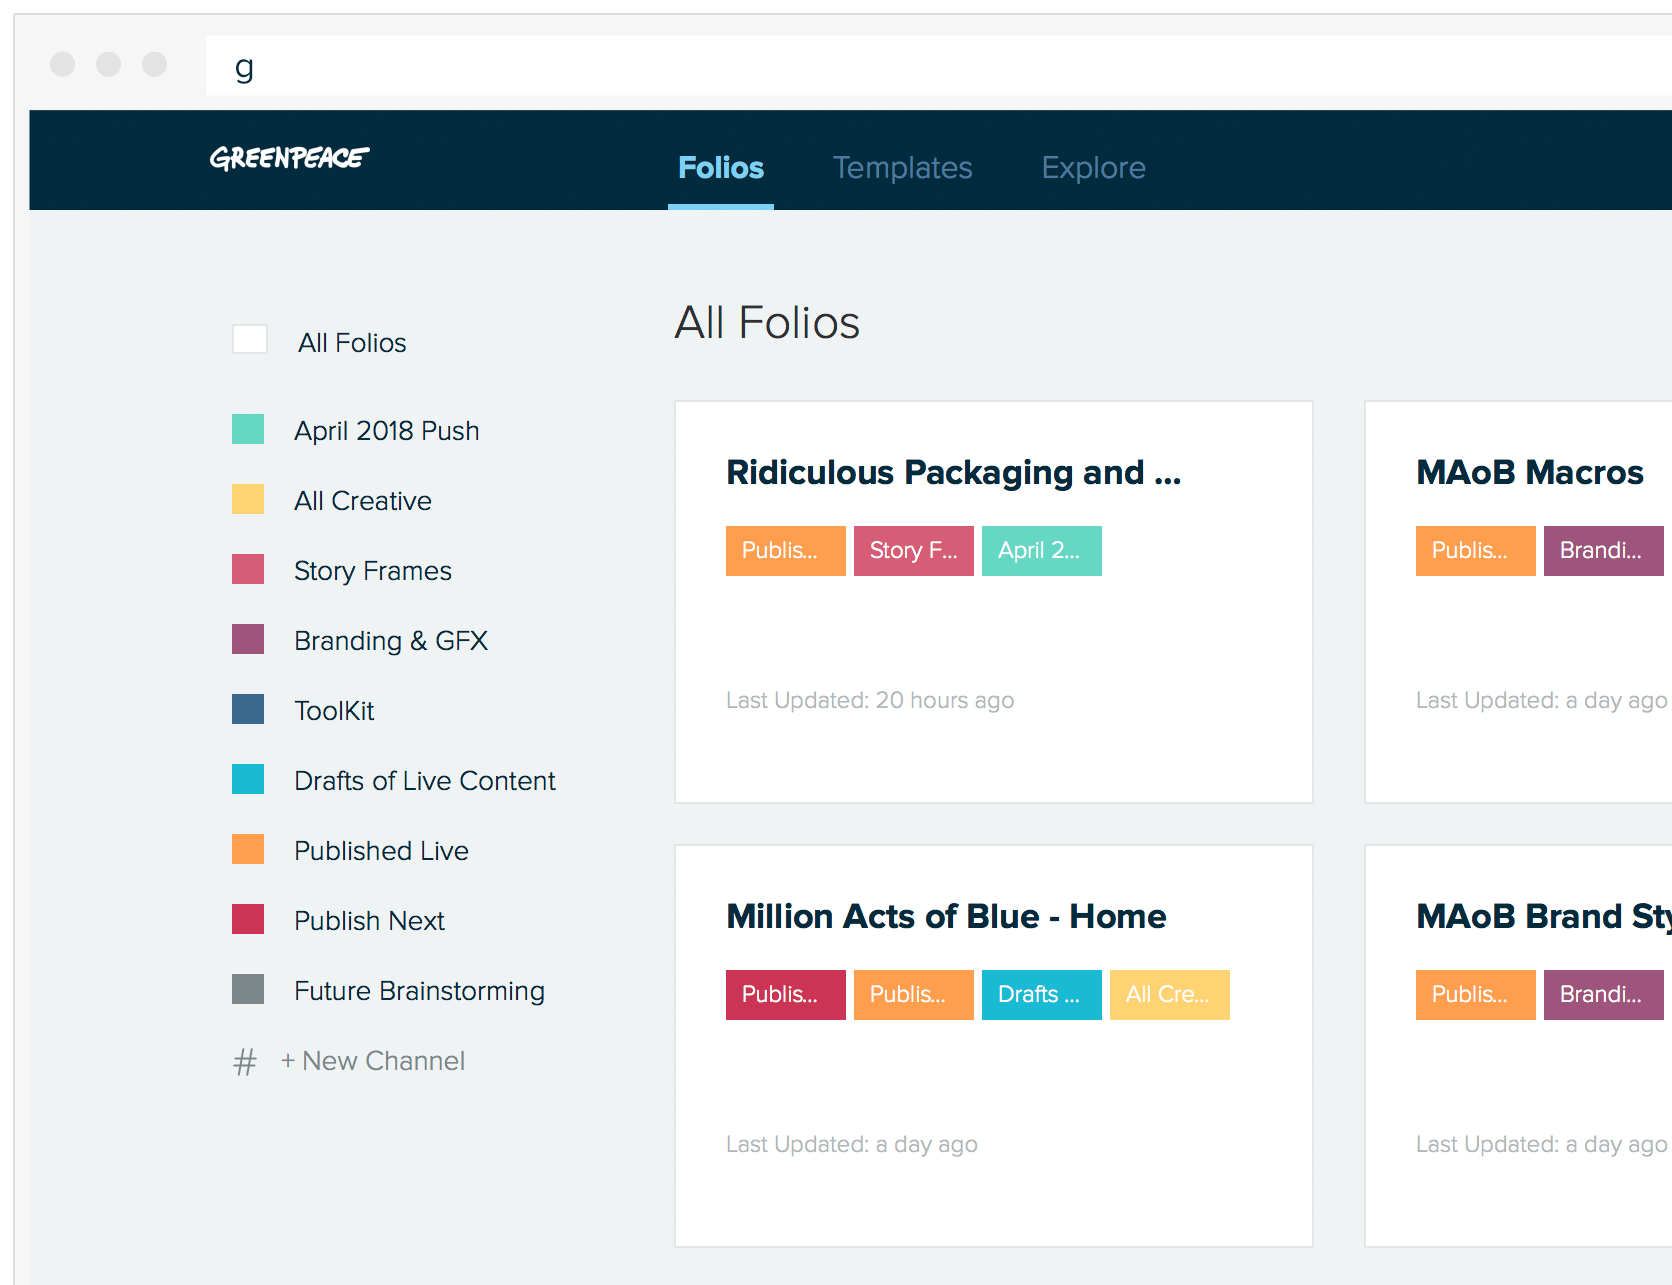This screenshot has width=1672, height=1285.
Task: Click the April 2... tag on first folio
Action: coord(1041,551)
